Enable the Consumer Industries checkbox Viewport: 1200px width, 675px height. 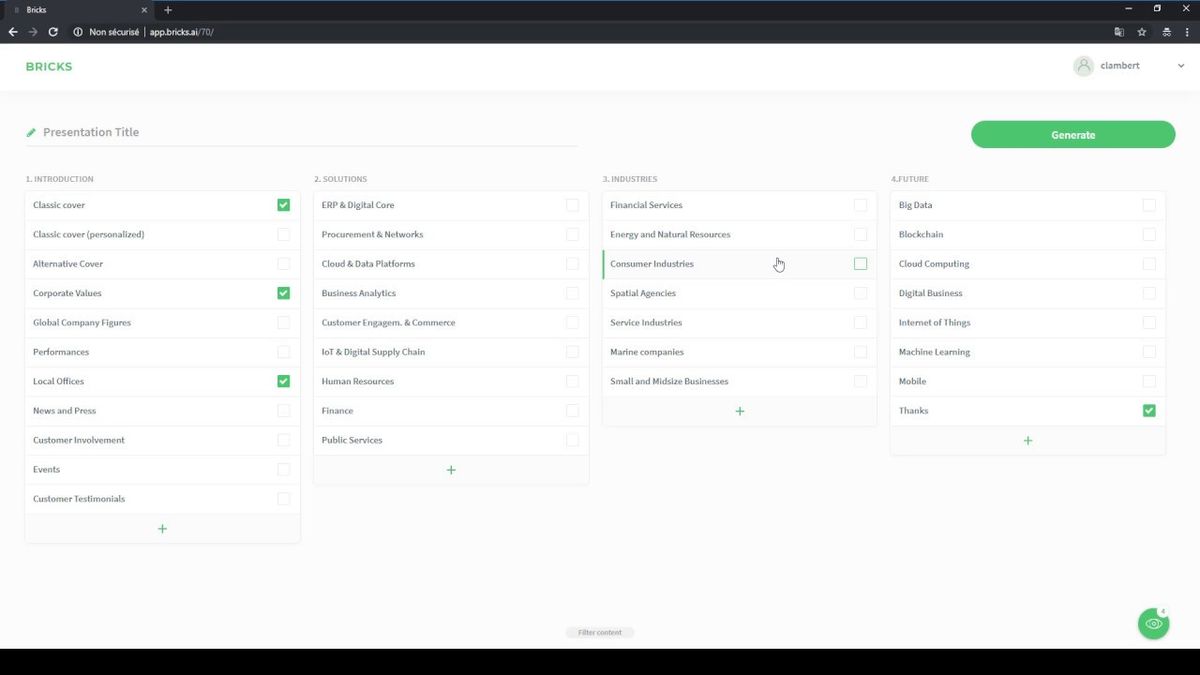[859, 263]
